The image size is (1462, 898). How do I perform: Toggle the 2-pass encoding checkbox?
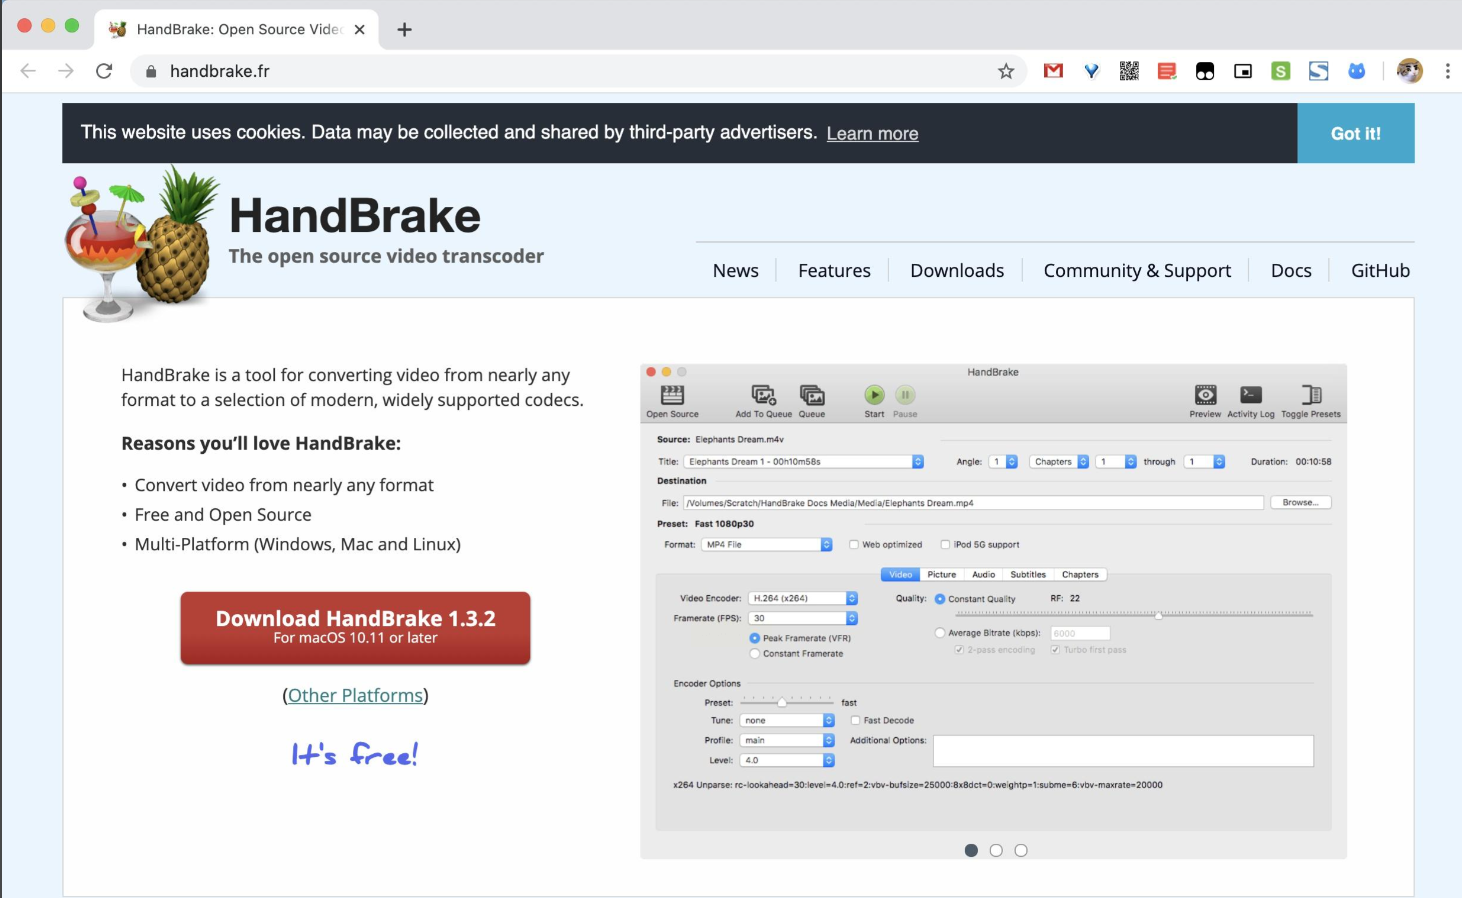[x=959, y=650]
